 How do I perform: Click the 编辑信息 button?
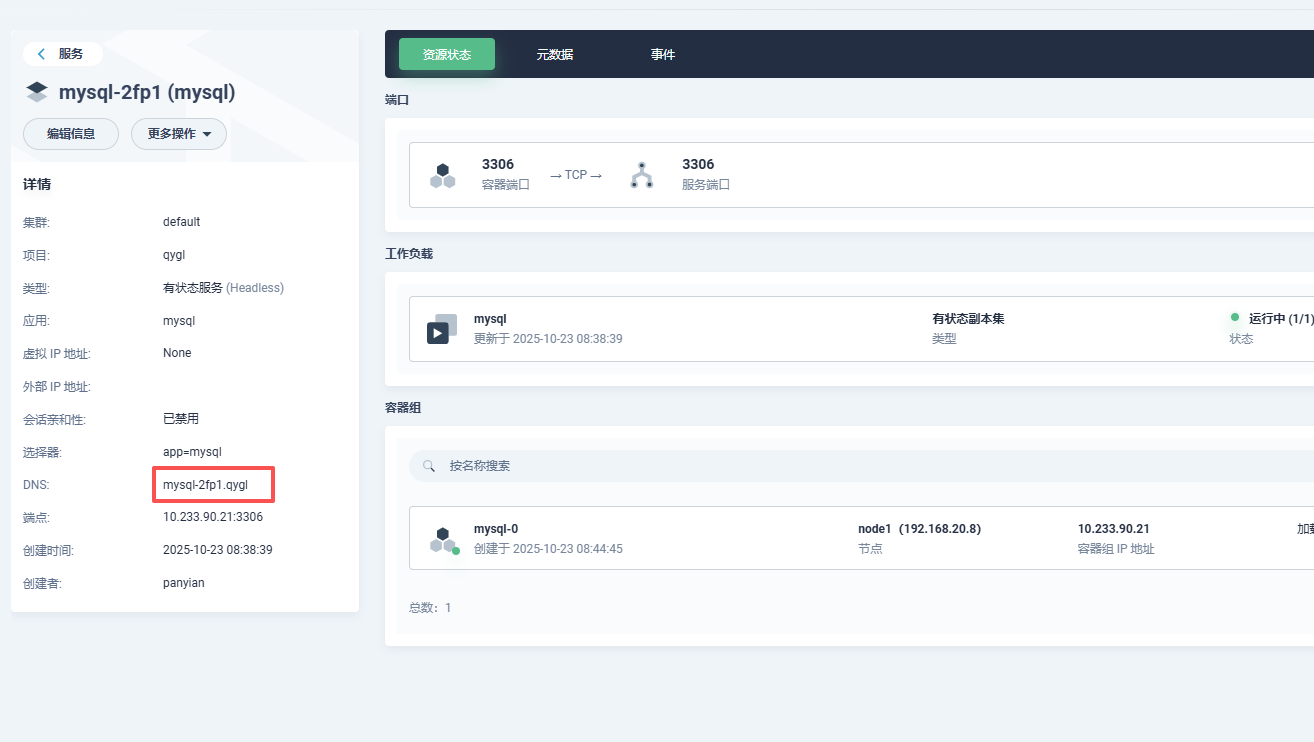coord(71,134)
